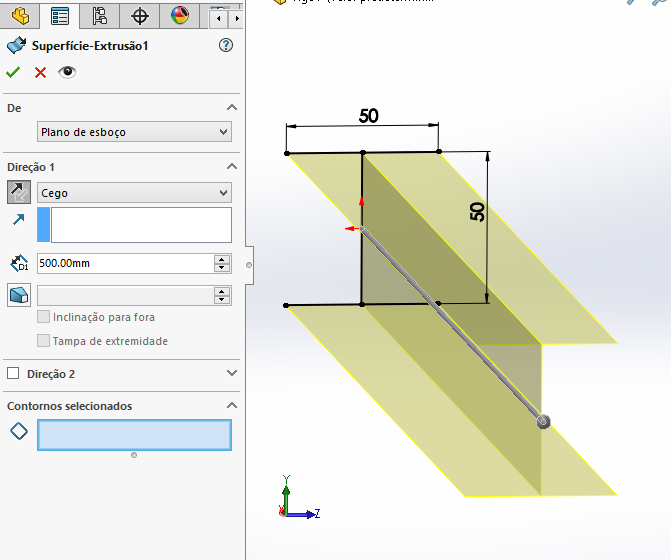Increase depth with the up spinner arrow
The height and width of the screenshot is (560, 671).
222,260
